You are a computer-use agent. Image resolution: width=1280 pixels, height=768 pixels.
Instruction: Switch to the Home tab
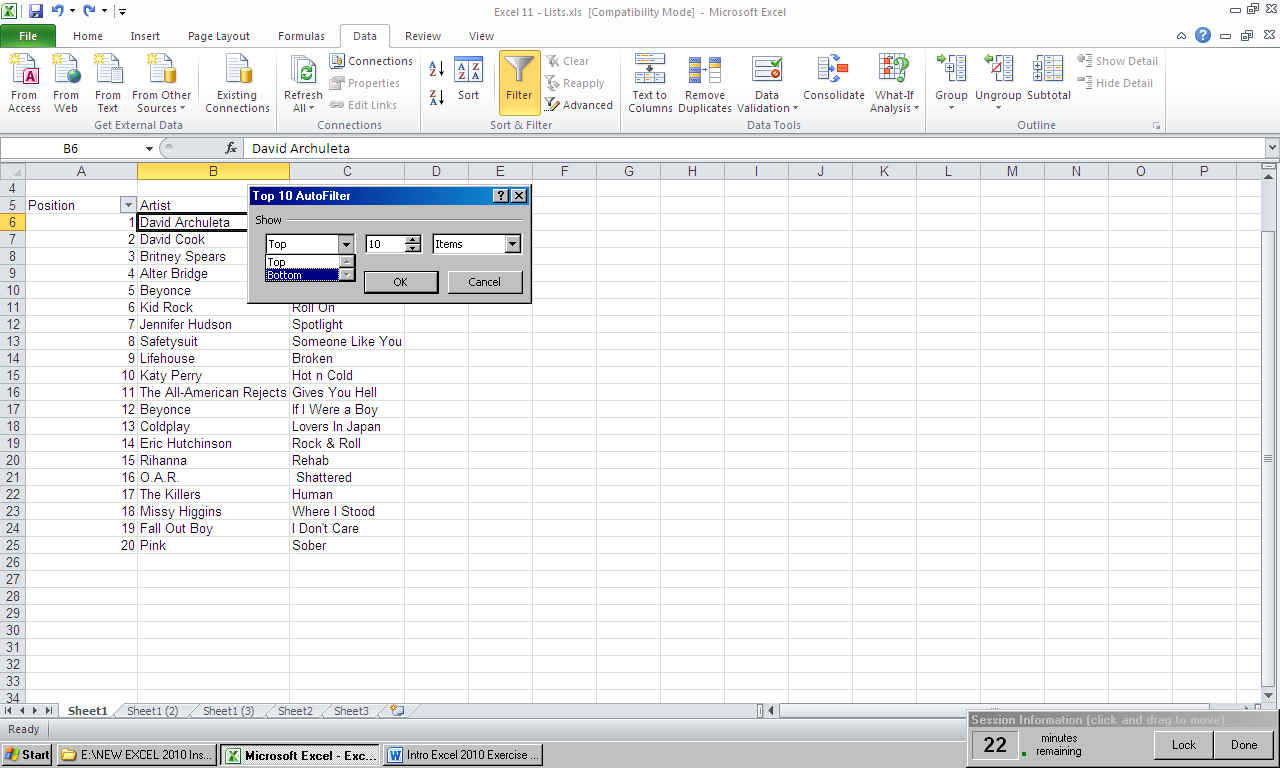[x=88, y=36]
